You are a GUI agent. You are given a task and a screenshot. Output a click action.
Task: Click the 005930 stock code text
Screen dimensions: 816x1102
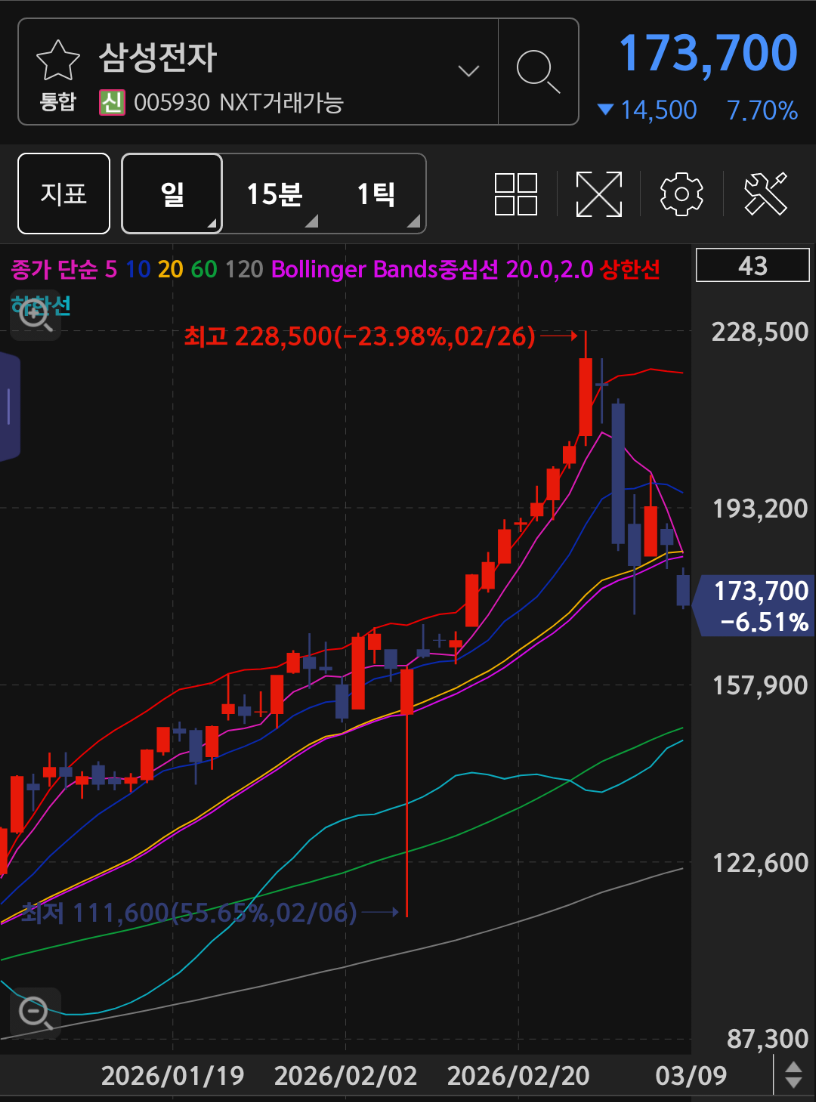tap(172, 103)
